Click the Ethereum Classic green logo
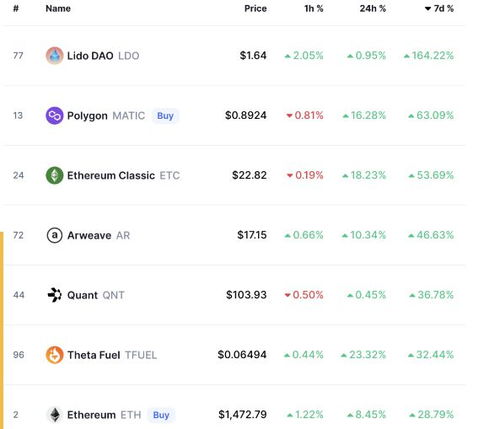 [x=54, y=175]
